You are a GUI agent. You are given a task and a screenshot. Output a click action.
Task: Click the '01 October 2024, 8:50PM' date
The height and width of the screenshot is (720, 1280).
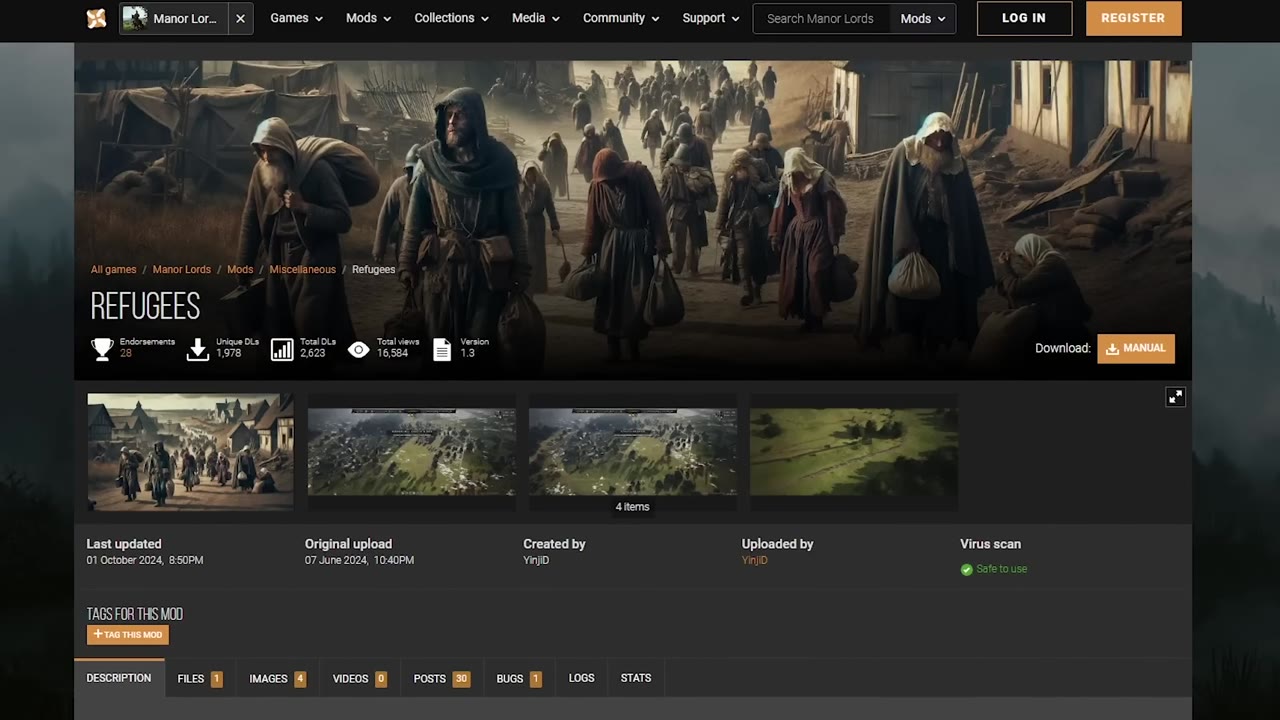145,560
